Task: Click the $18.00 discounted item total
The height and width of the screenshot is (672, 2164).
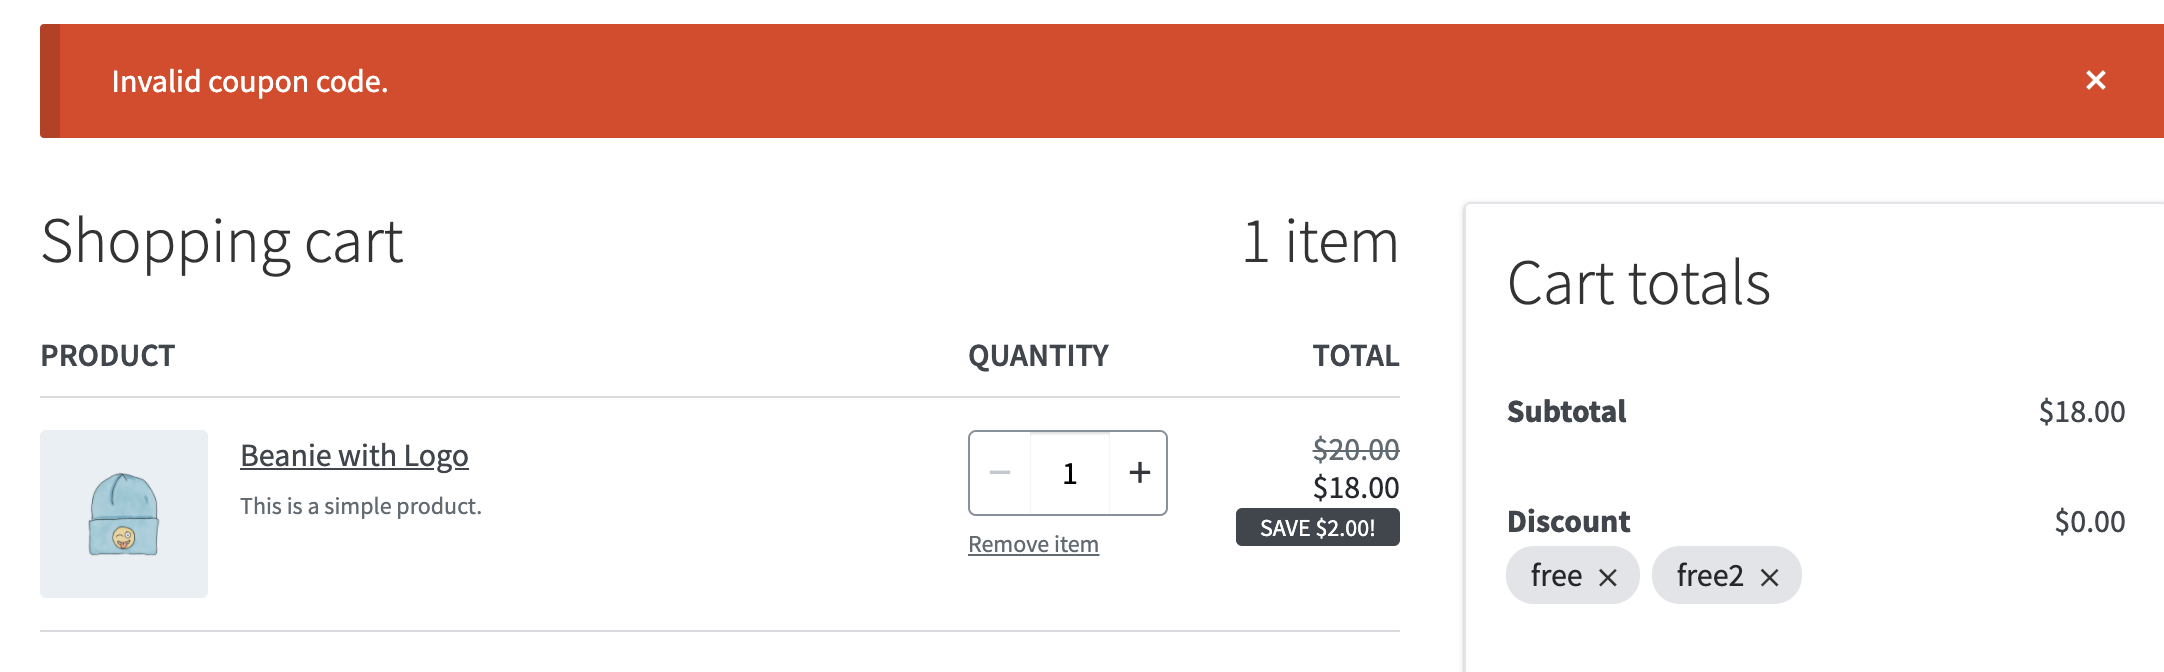Action: tap(1356, 489)
